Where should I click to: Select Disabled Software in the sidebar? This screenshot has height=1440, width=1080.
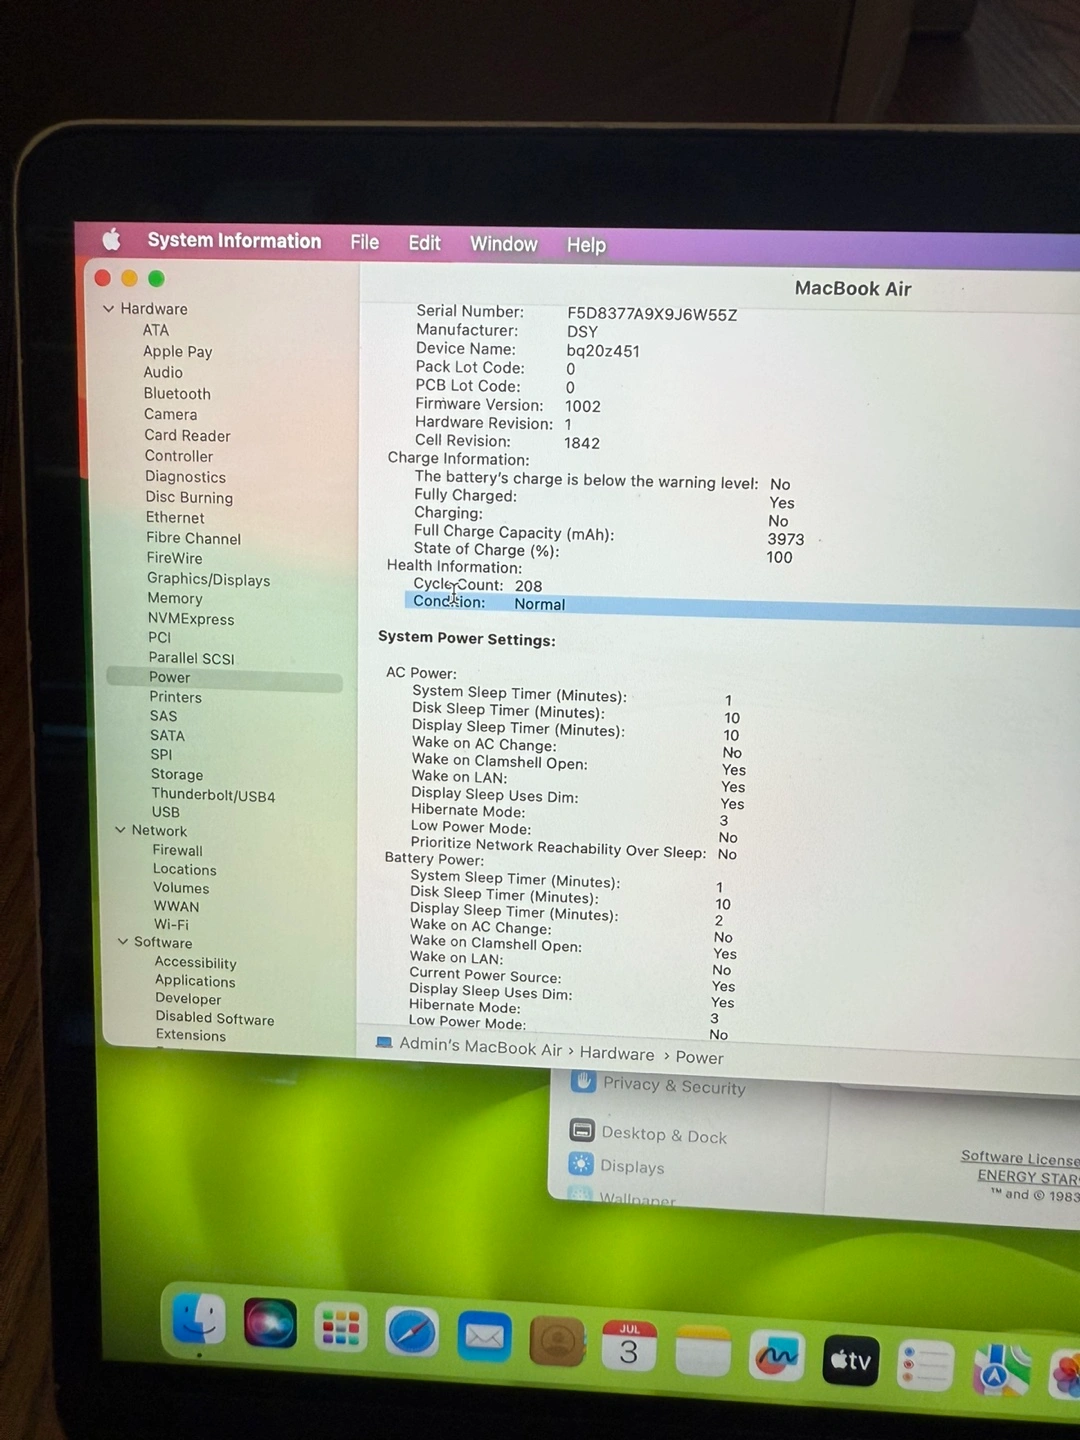215,1018
